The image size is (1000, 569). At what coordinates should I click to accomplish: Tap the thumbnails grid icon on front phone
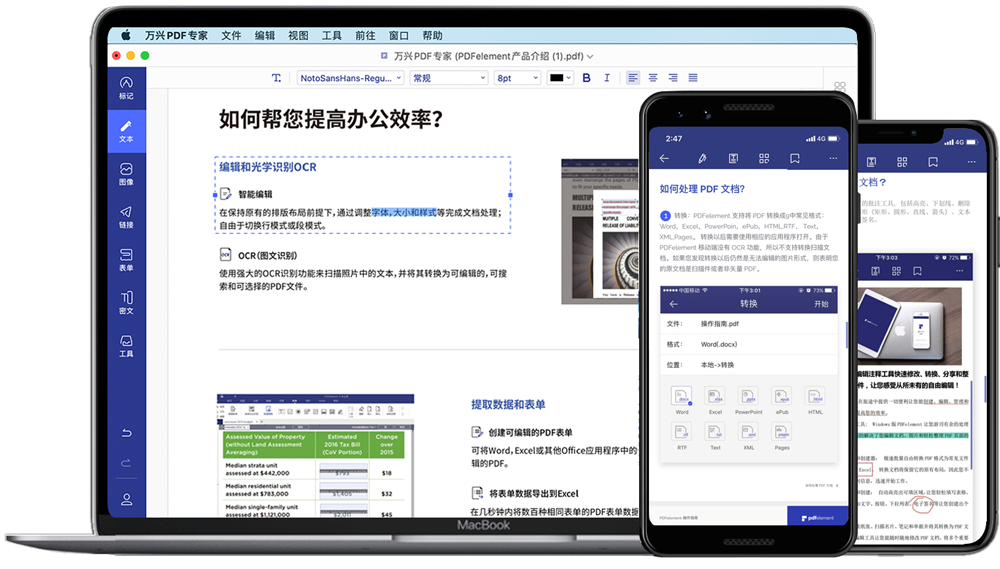(764, 158)
